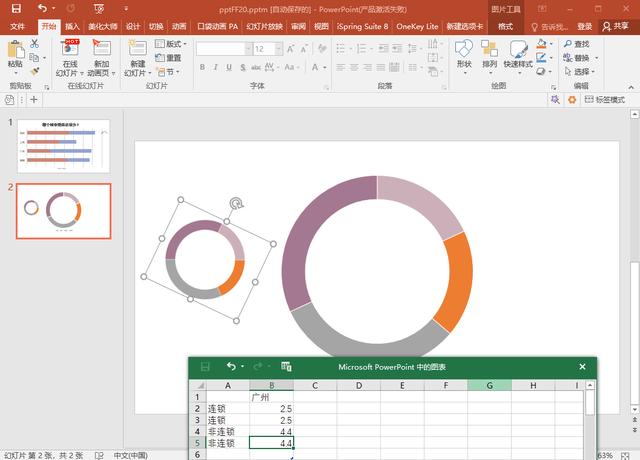Open the Animation (动画) tab
Image resolution: width=640 pixels, height=460 pixels.
(179, 27)
